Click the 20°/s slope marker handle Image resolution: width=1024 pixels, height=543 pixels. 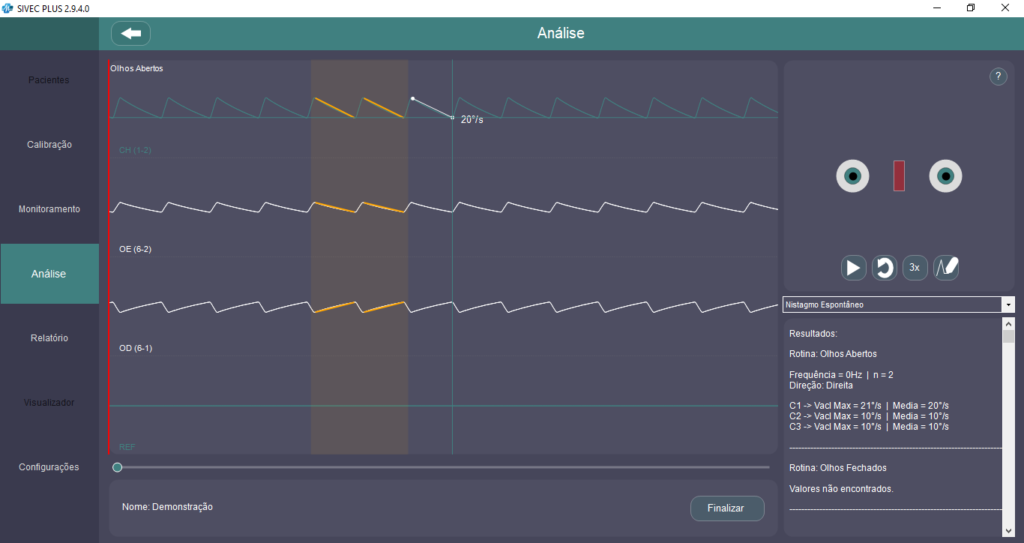point(452,118)
